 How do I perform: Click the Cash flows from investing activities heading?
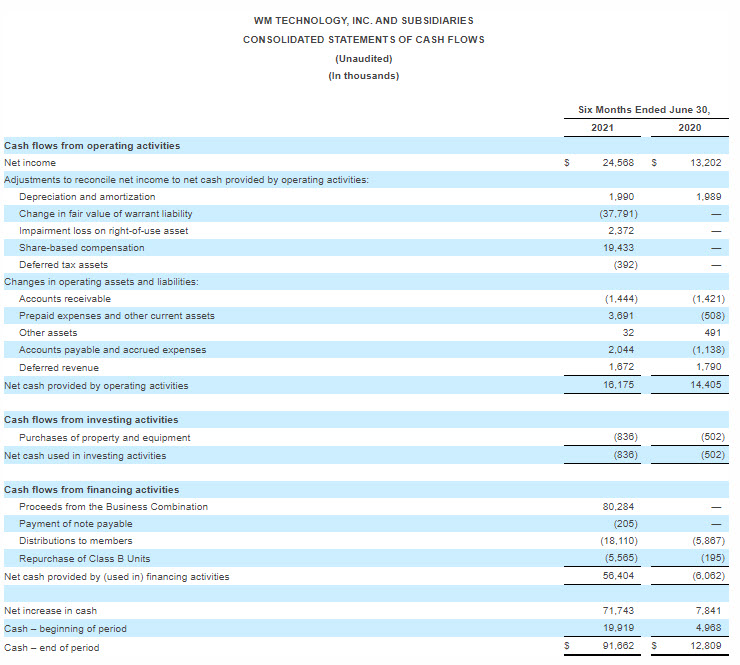coord(91,419)
